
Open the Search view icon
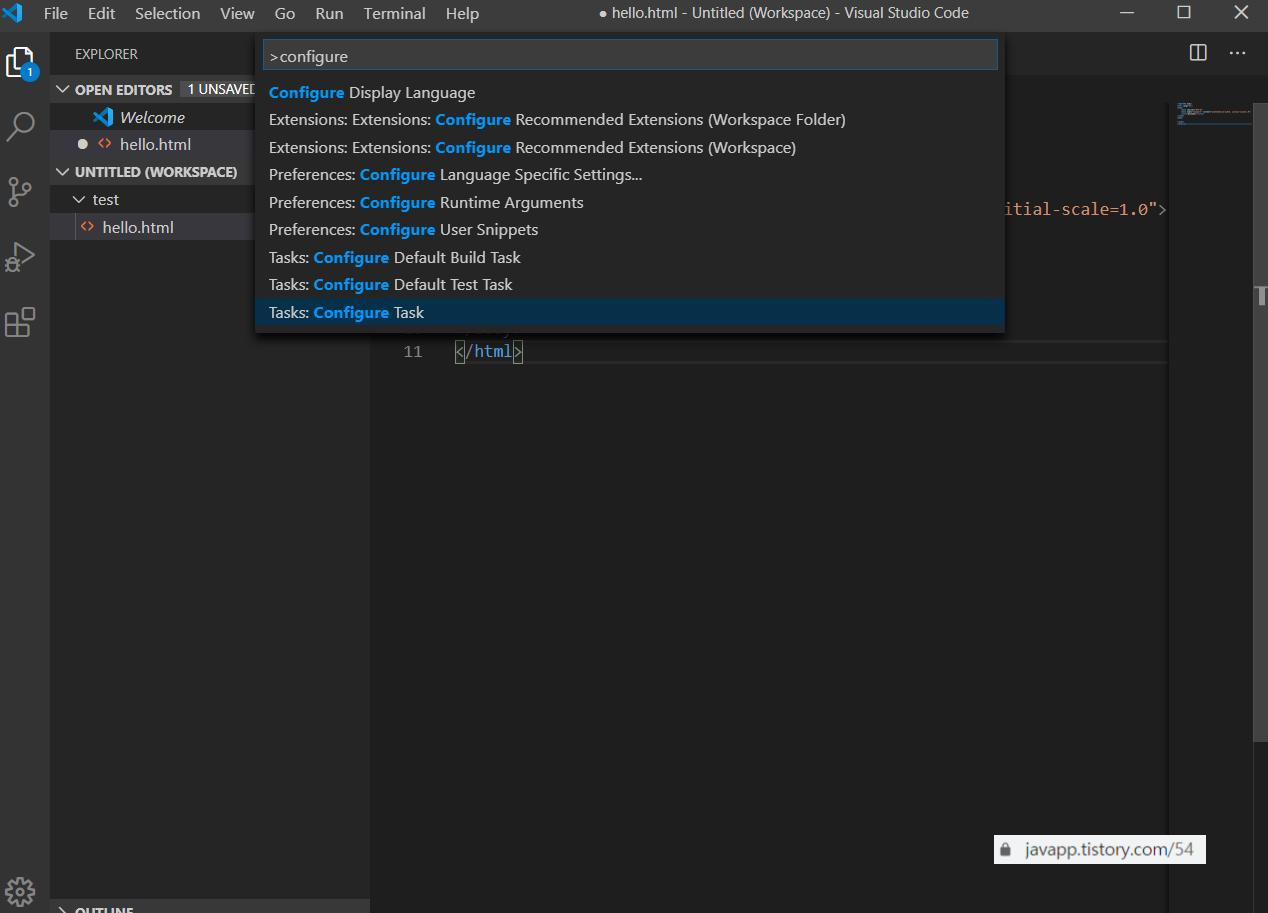21,127
